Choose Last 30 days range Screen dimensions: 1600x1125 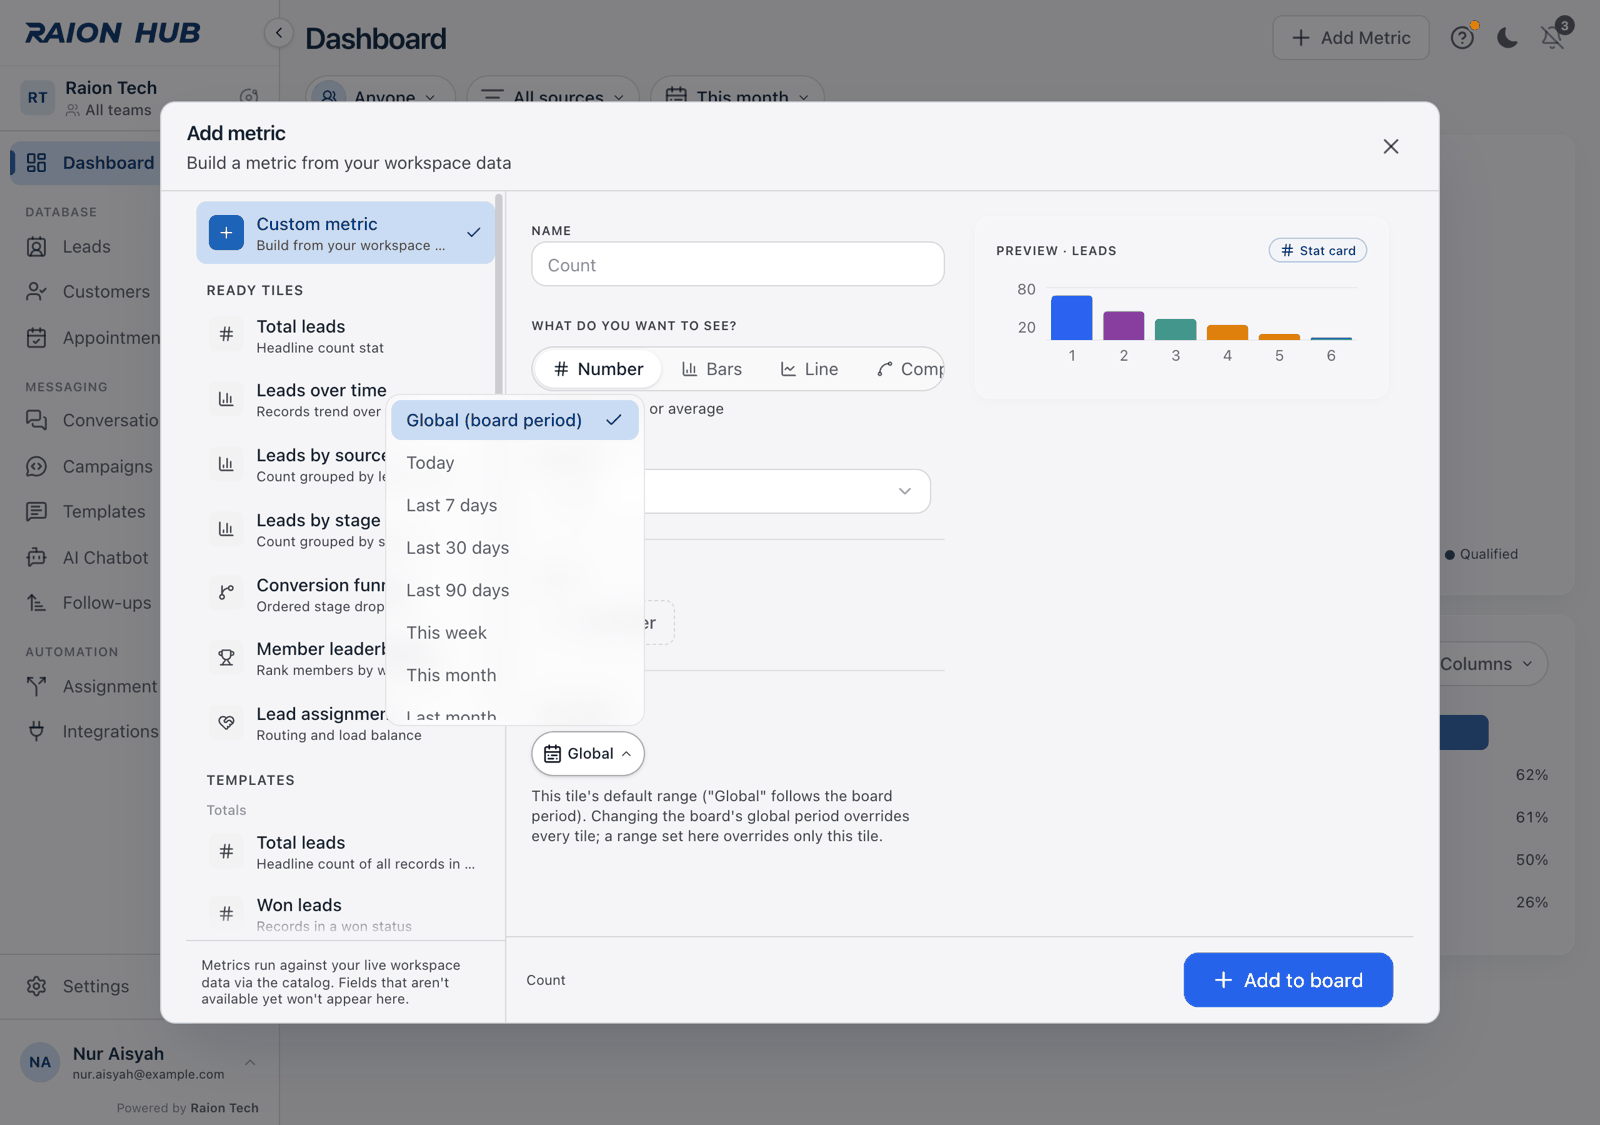[515, 548]
